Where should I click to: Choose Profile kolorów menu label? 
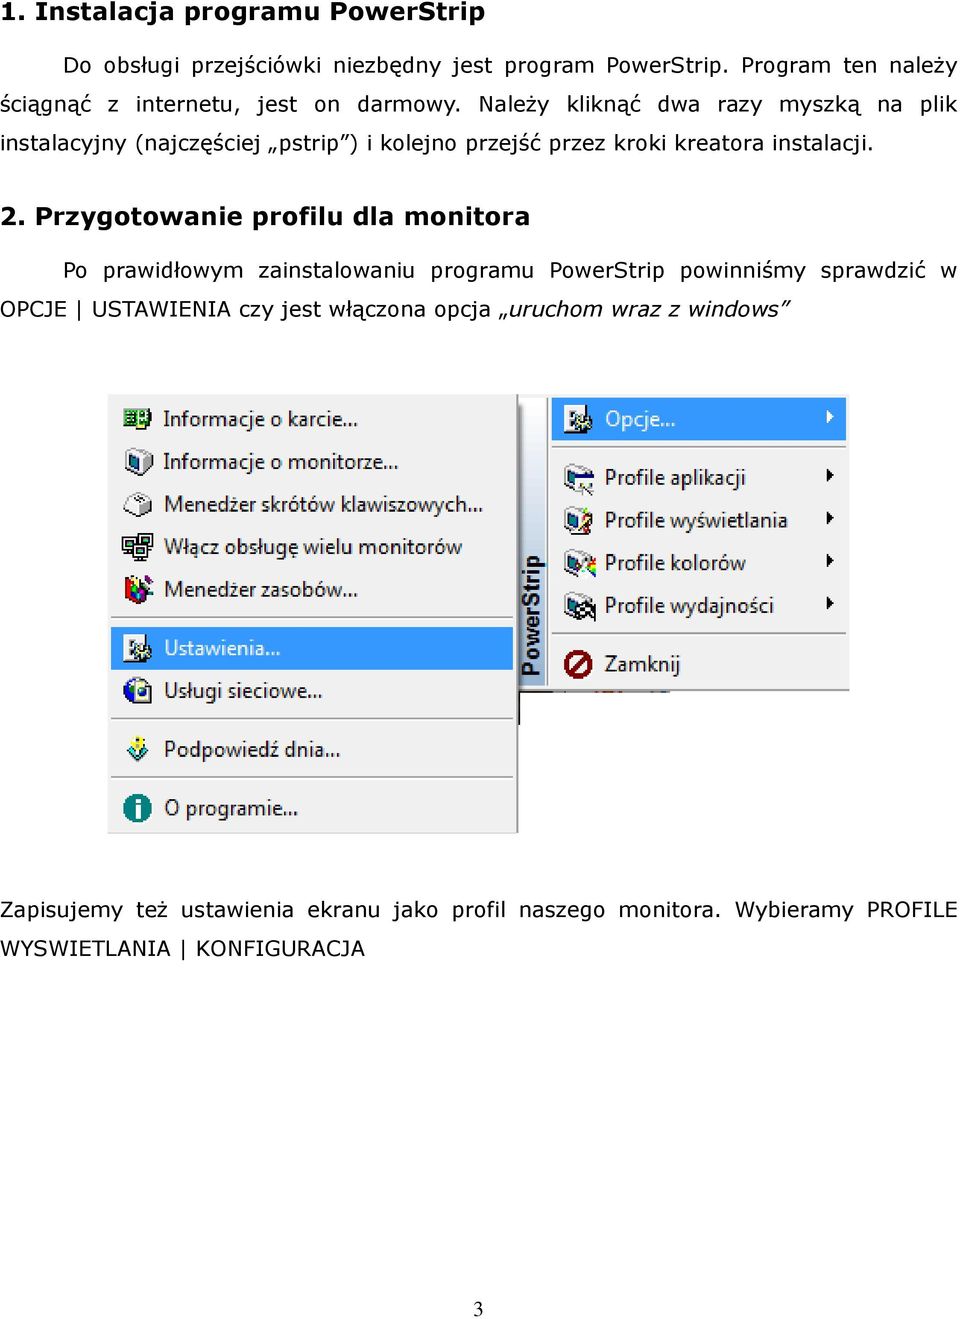click(x=675, y=563)
